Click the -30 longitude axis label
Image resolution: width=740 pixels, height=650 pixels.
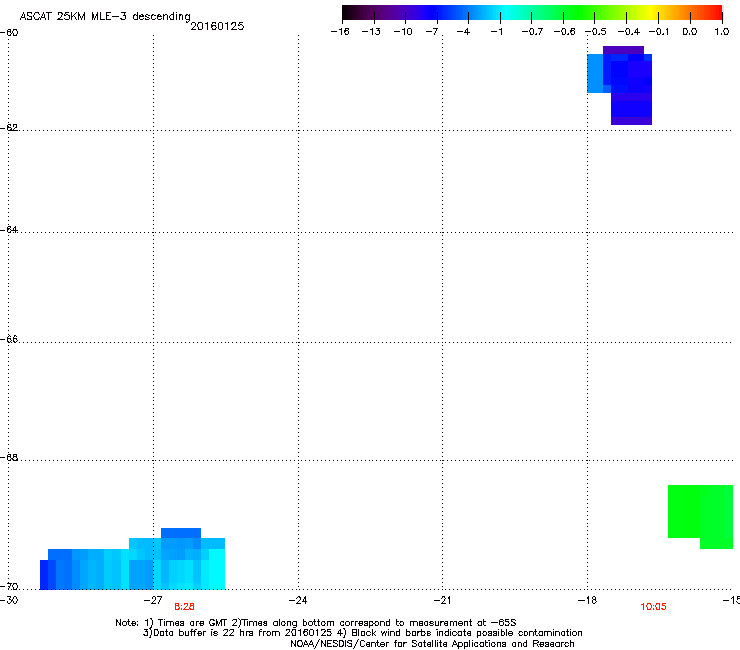(9, 600)
